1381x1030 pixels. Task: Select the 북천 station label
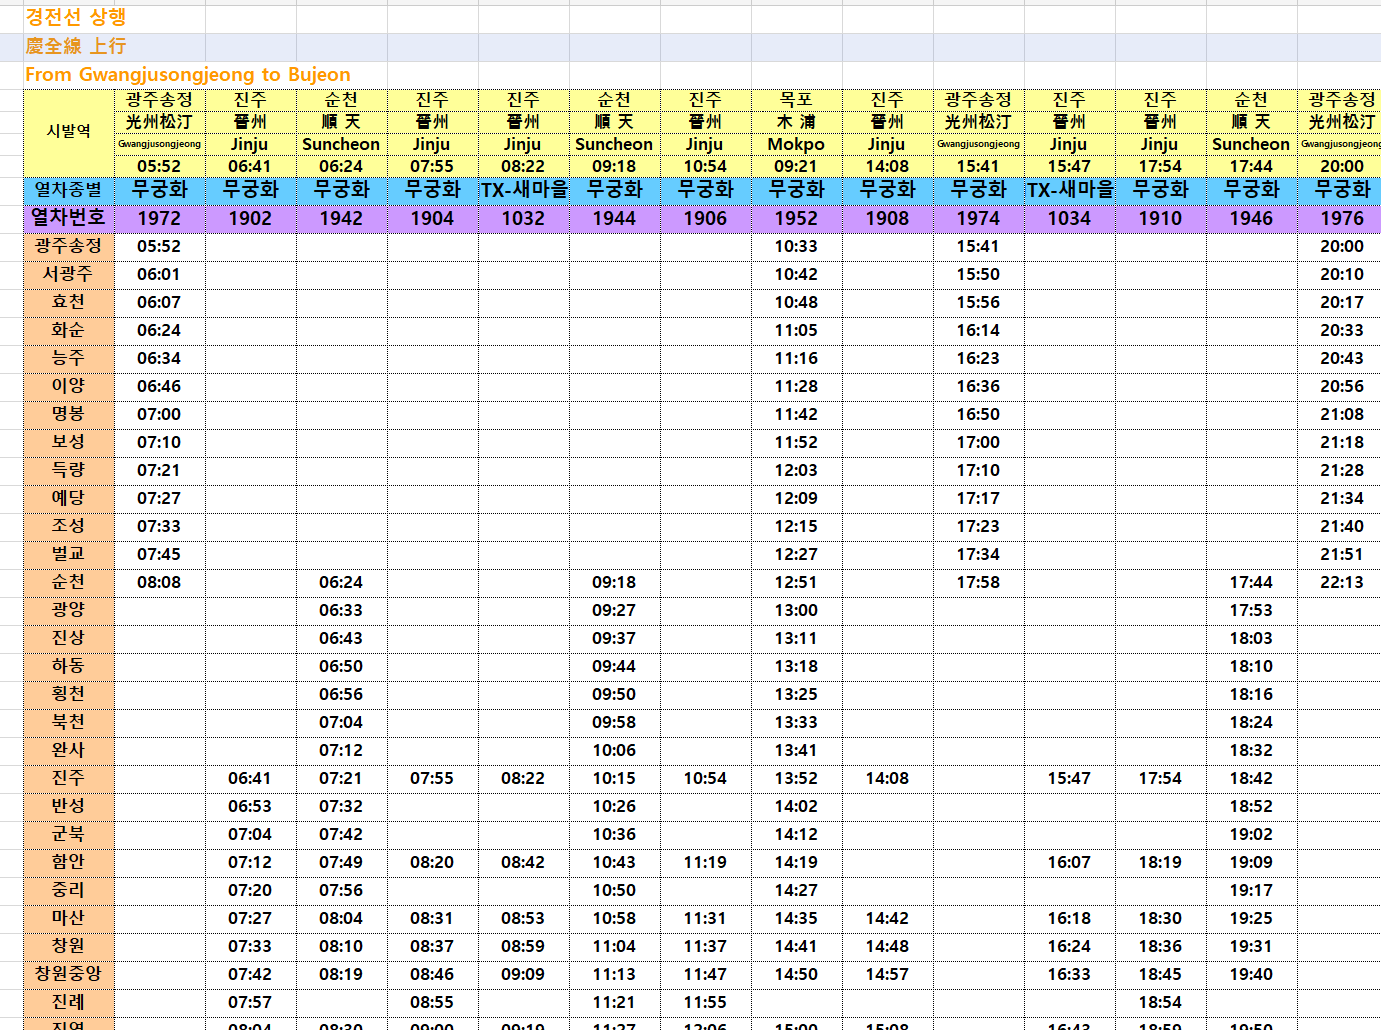[69, 722]
